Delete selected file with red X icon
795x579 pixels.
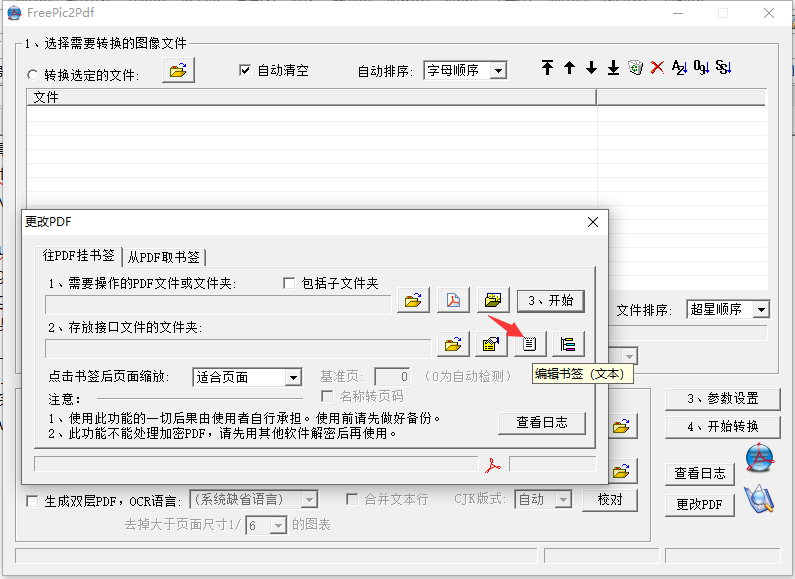coord(657,67)
